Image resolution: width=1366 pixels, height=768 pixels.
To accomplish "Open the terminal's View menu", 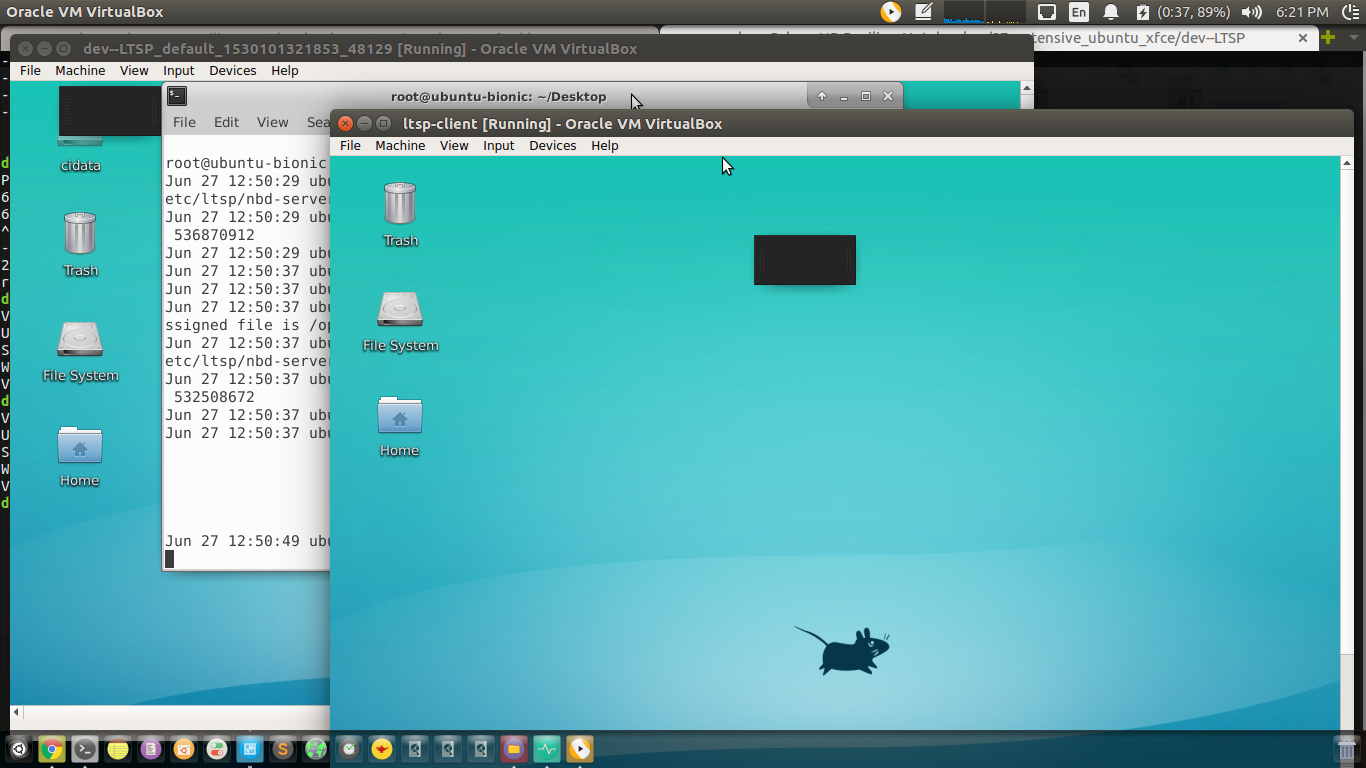I will (272, 122).
